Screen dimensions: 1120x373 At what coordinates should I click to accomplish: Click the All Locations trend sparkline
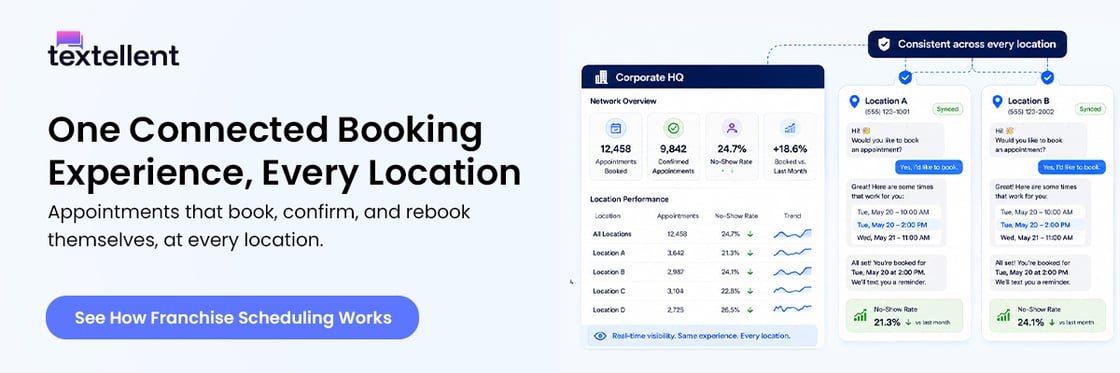tap(792, 234)
